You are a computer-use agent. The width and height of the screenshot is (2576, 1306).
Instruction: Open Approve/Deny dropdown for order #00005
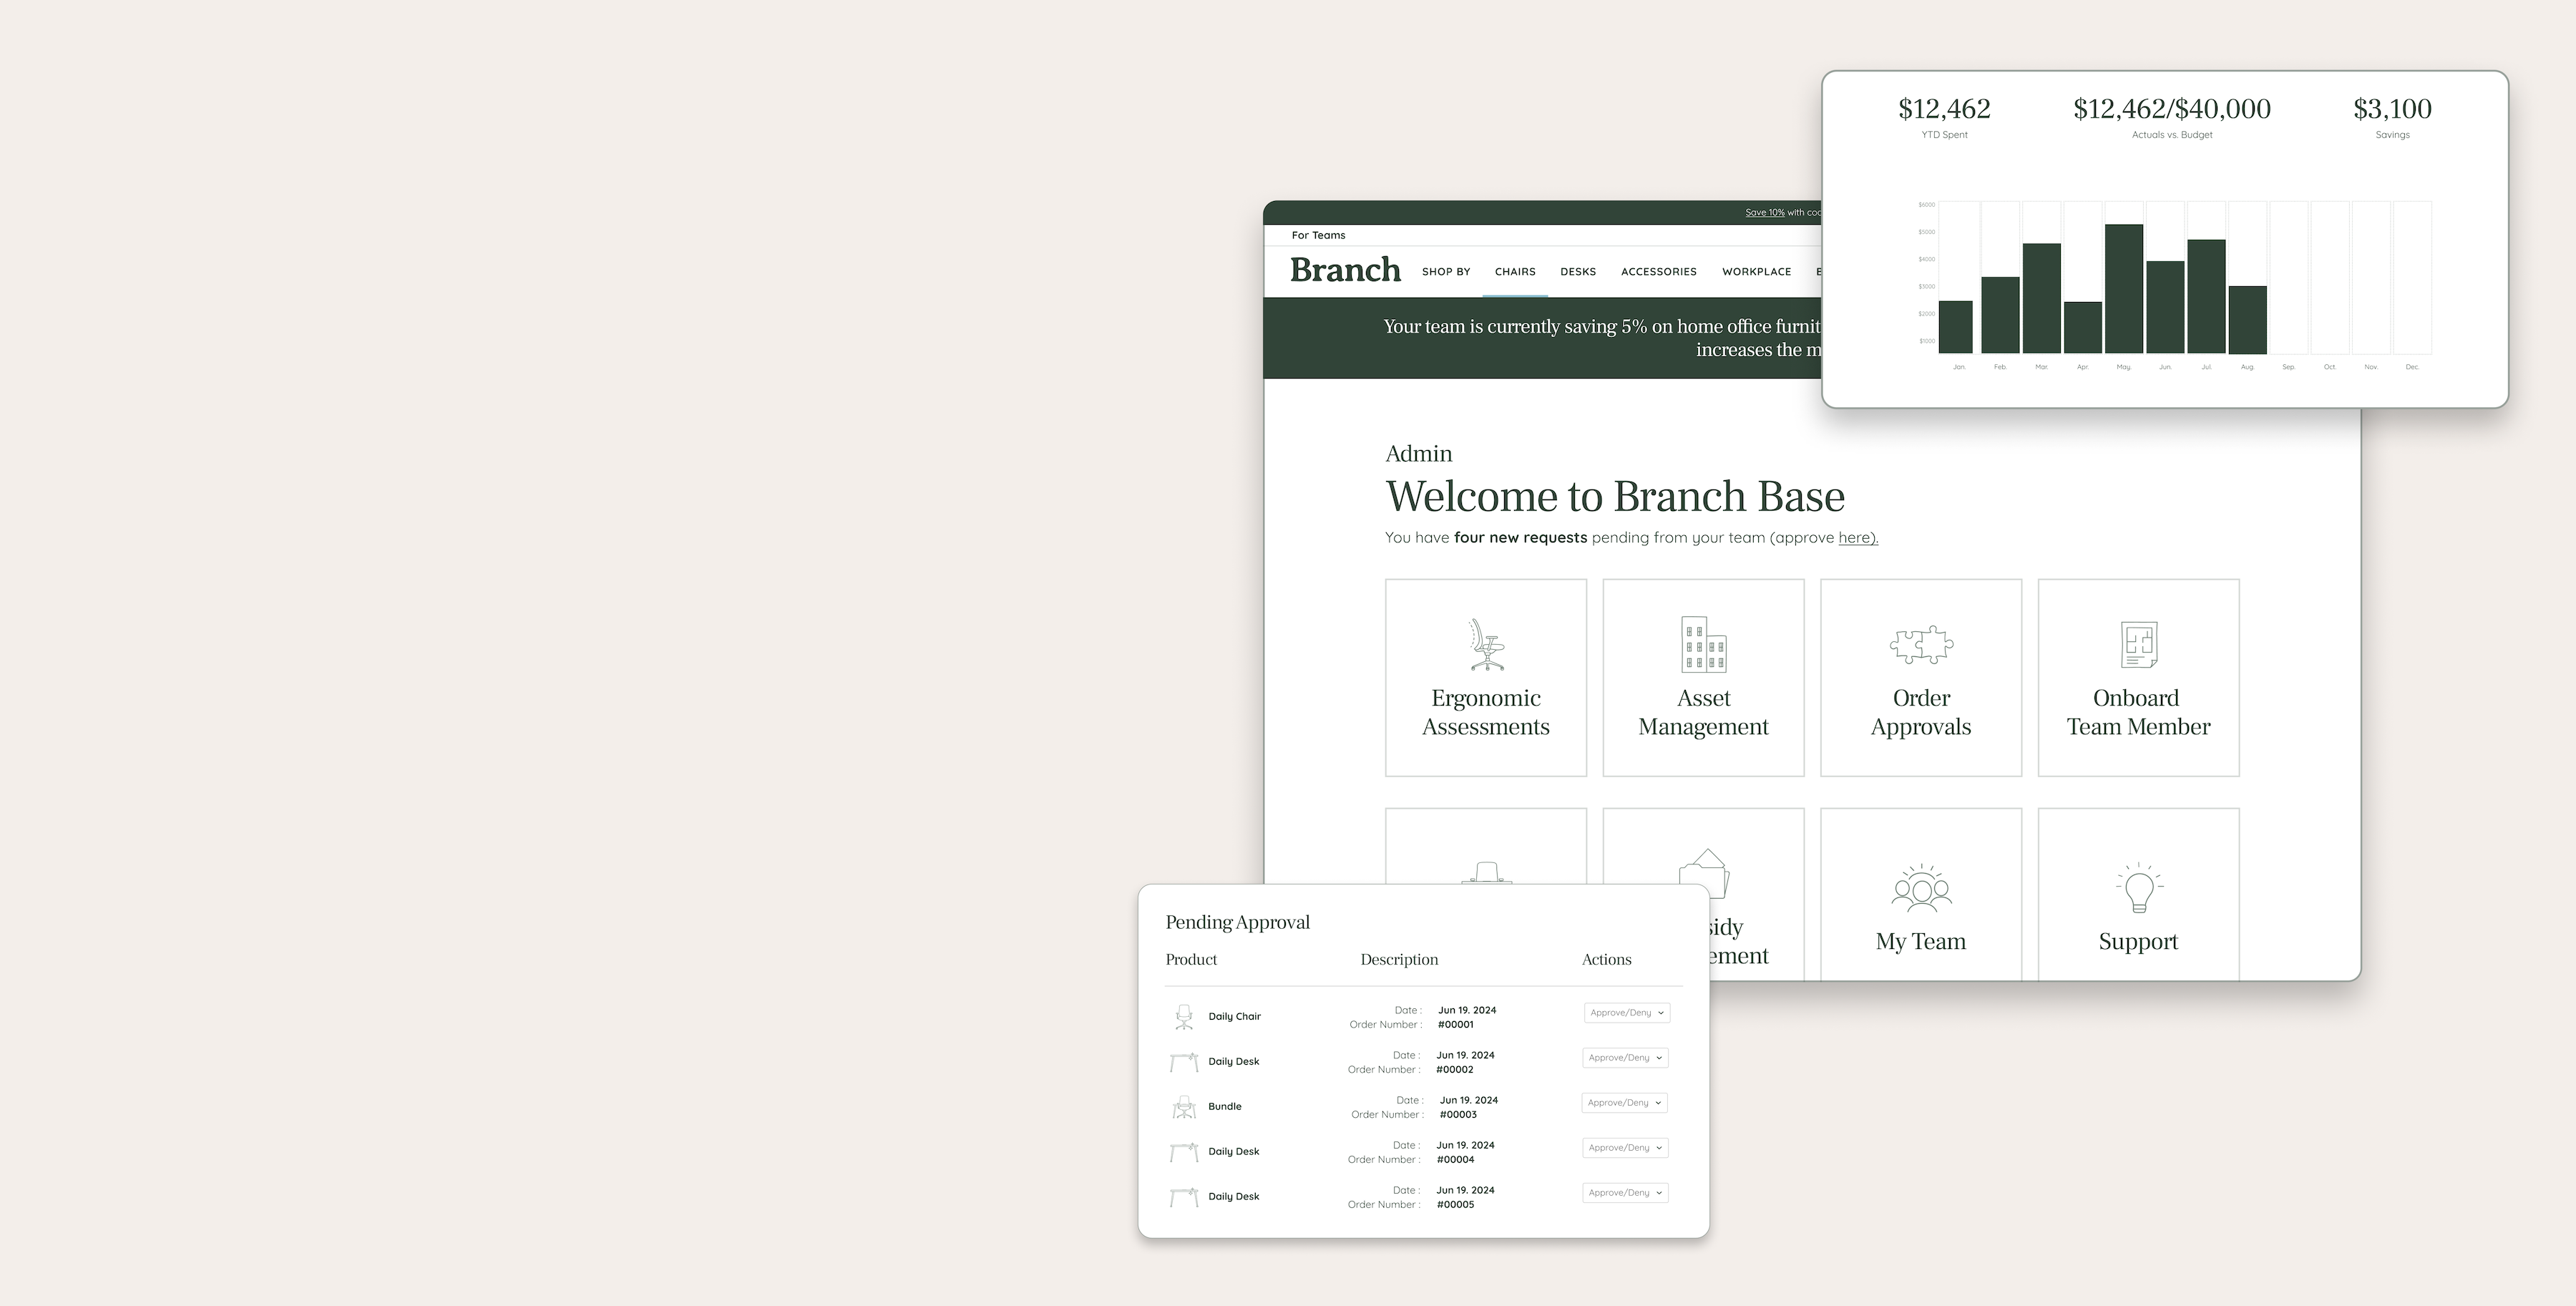tap(1625, 1193)
